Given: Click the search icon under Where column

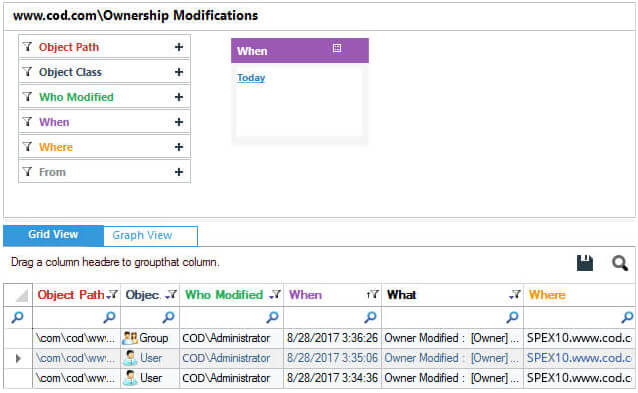Looking at the screenshot, I should [628, 317].
